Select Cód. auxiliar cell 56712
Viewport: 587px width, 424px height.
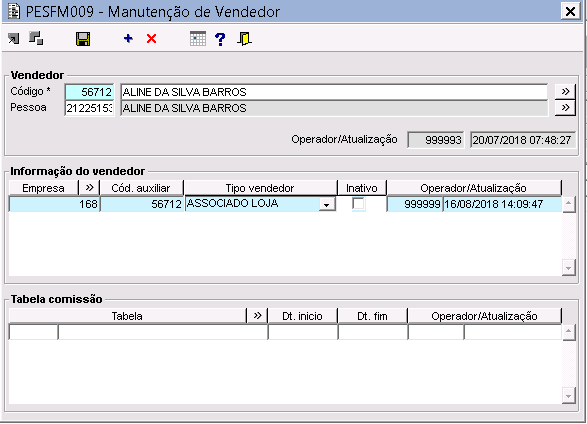click(142, 204)
